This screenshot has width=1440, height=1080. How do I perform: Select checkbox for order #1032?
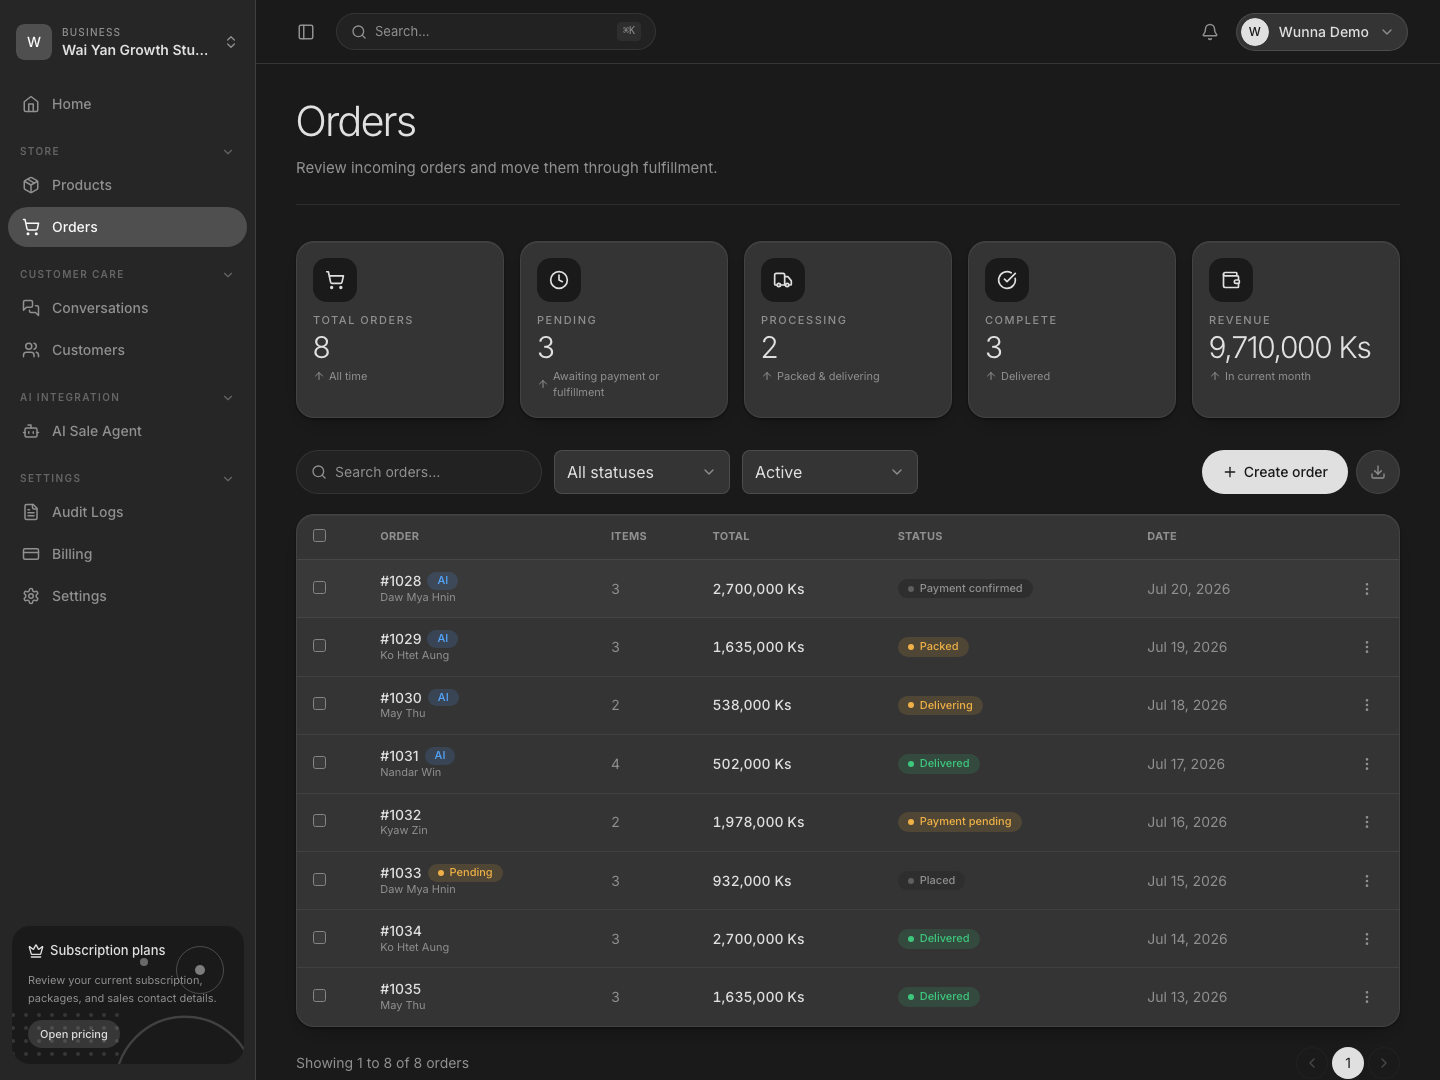click(x=320, y=821)
